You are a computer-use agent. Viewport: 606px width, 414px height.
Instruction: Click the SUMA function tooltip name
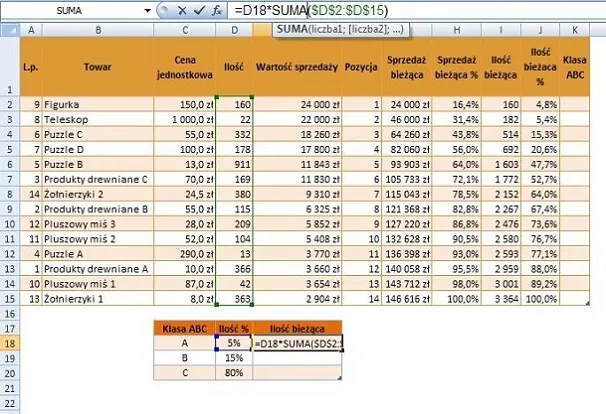pyautogui.click(x=292, y=29)
